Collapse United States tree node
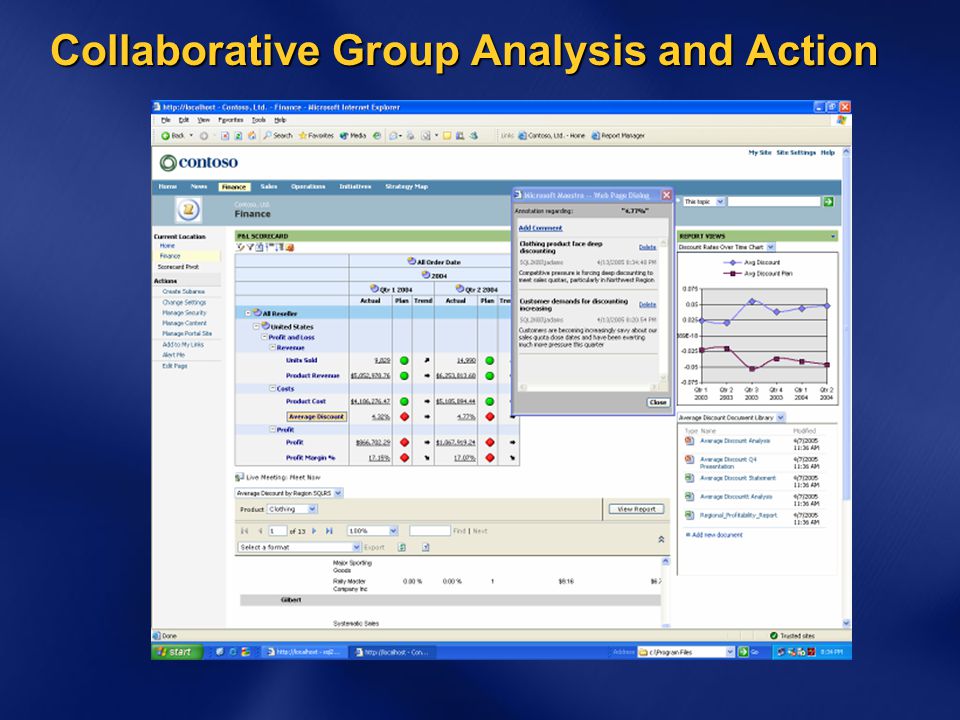The image size is (960, 720). pos(256,326)
